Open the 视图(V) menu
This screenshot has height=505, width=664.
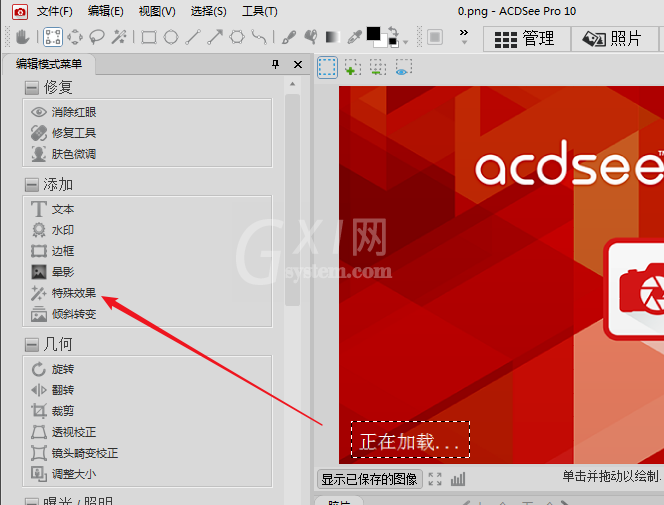click(157, 11)
